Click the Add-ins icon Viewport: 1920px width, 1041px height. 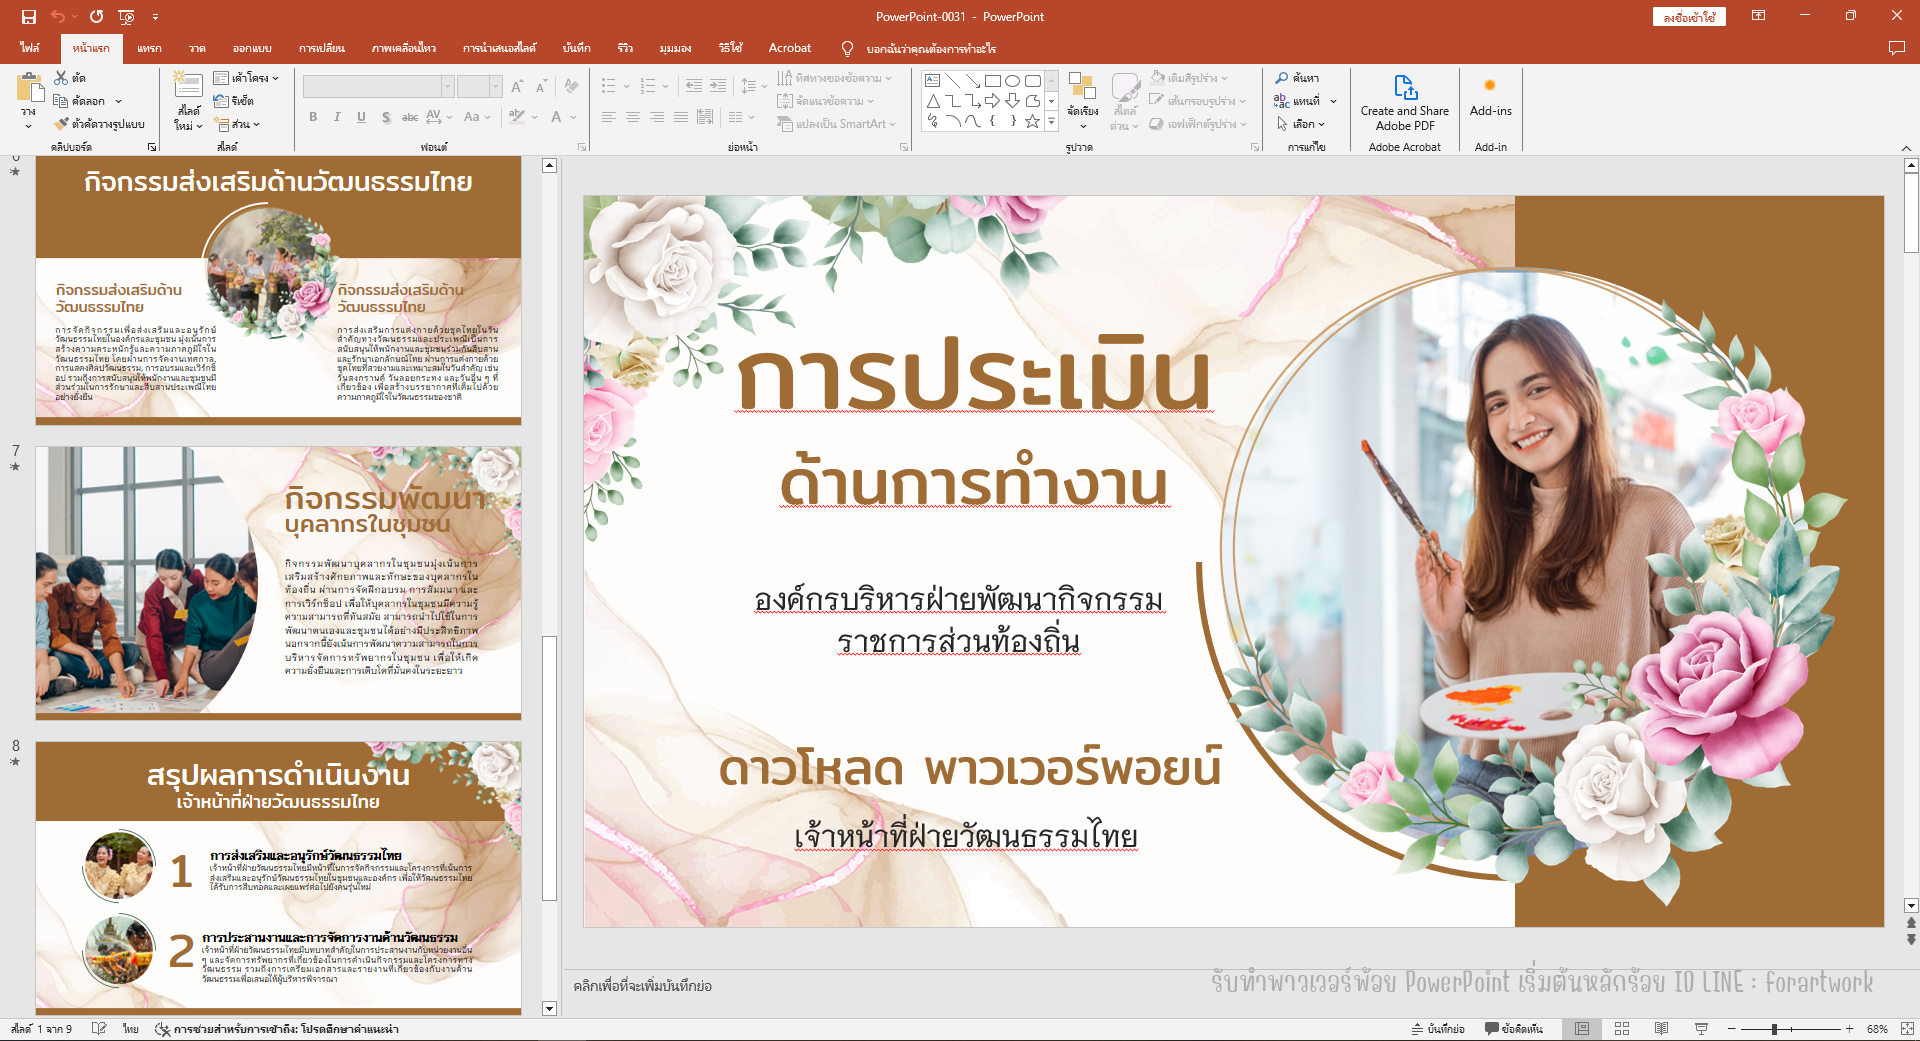[1490, 86]
